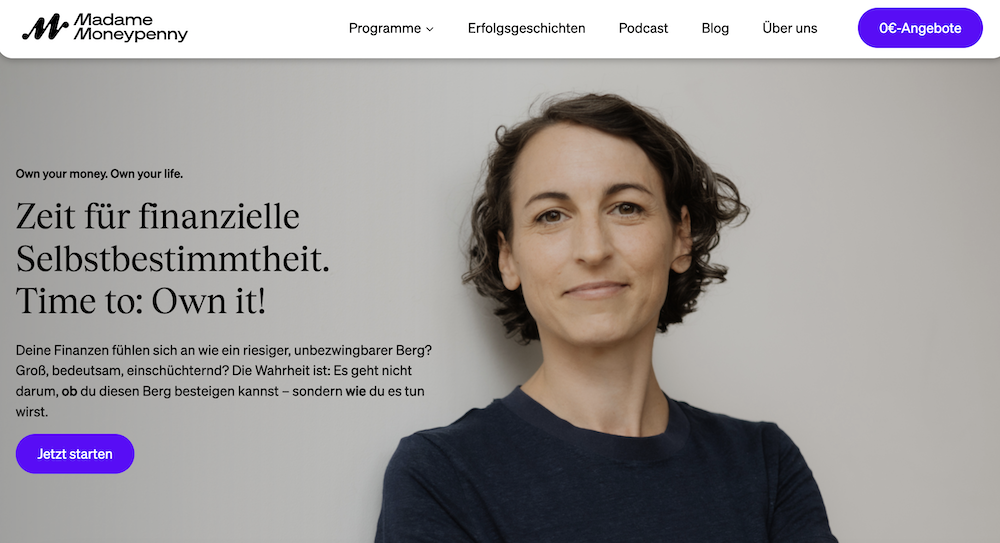Go to Erfolgsgeschichten page

[x=526, y=28]
